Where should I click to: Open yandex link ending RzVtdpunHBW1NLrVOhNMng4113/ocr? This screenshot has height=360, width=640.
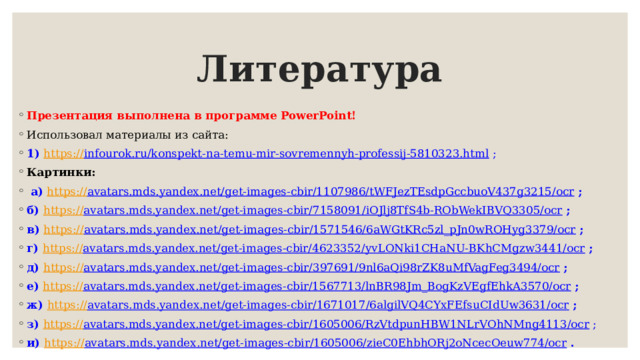(x=316, y=324)
